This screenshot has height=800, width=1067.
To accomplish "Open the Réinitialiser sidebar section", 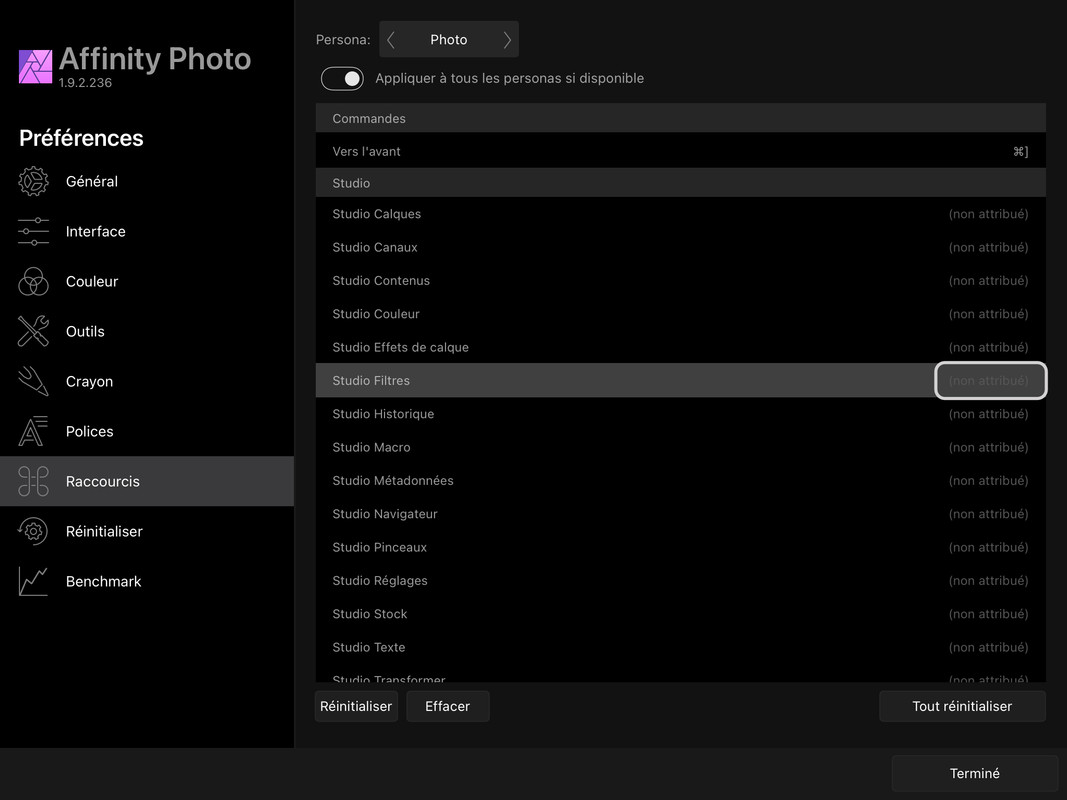I will click(x=147, y=531).
